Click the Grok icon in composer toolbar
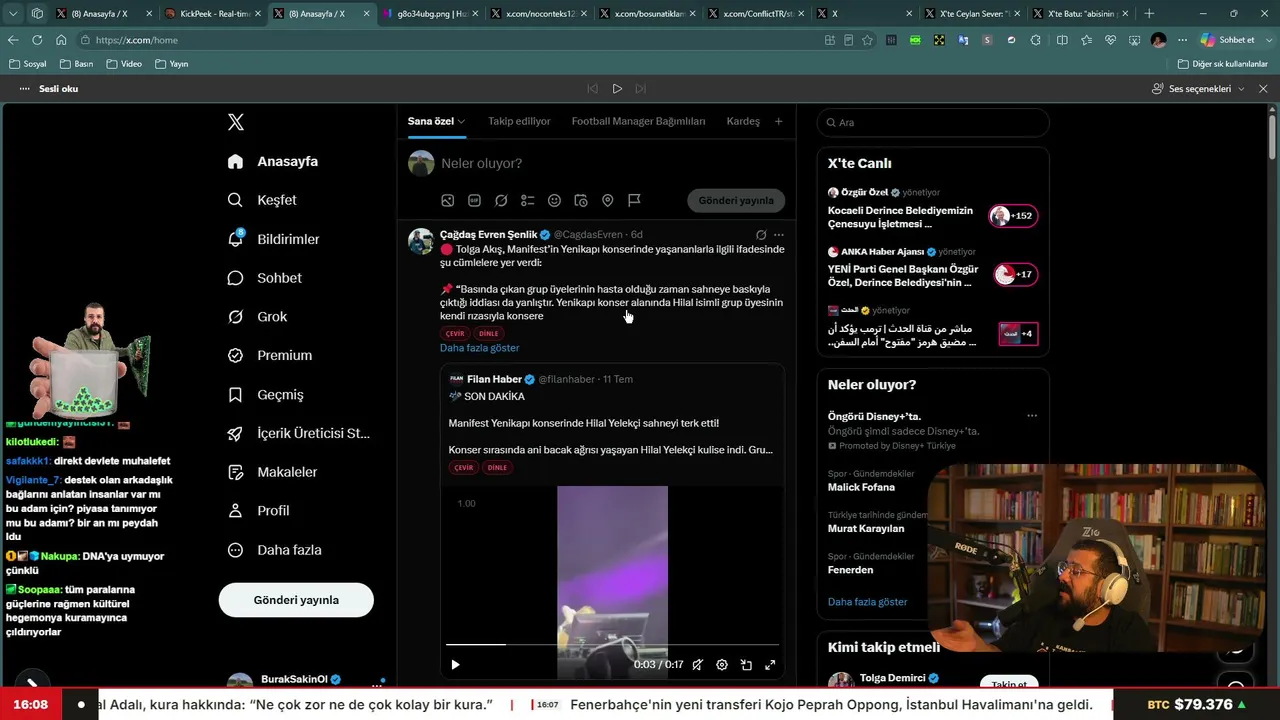The image size is (1280, 720). point(501,200)
